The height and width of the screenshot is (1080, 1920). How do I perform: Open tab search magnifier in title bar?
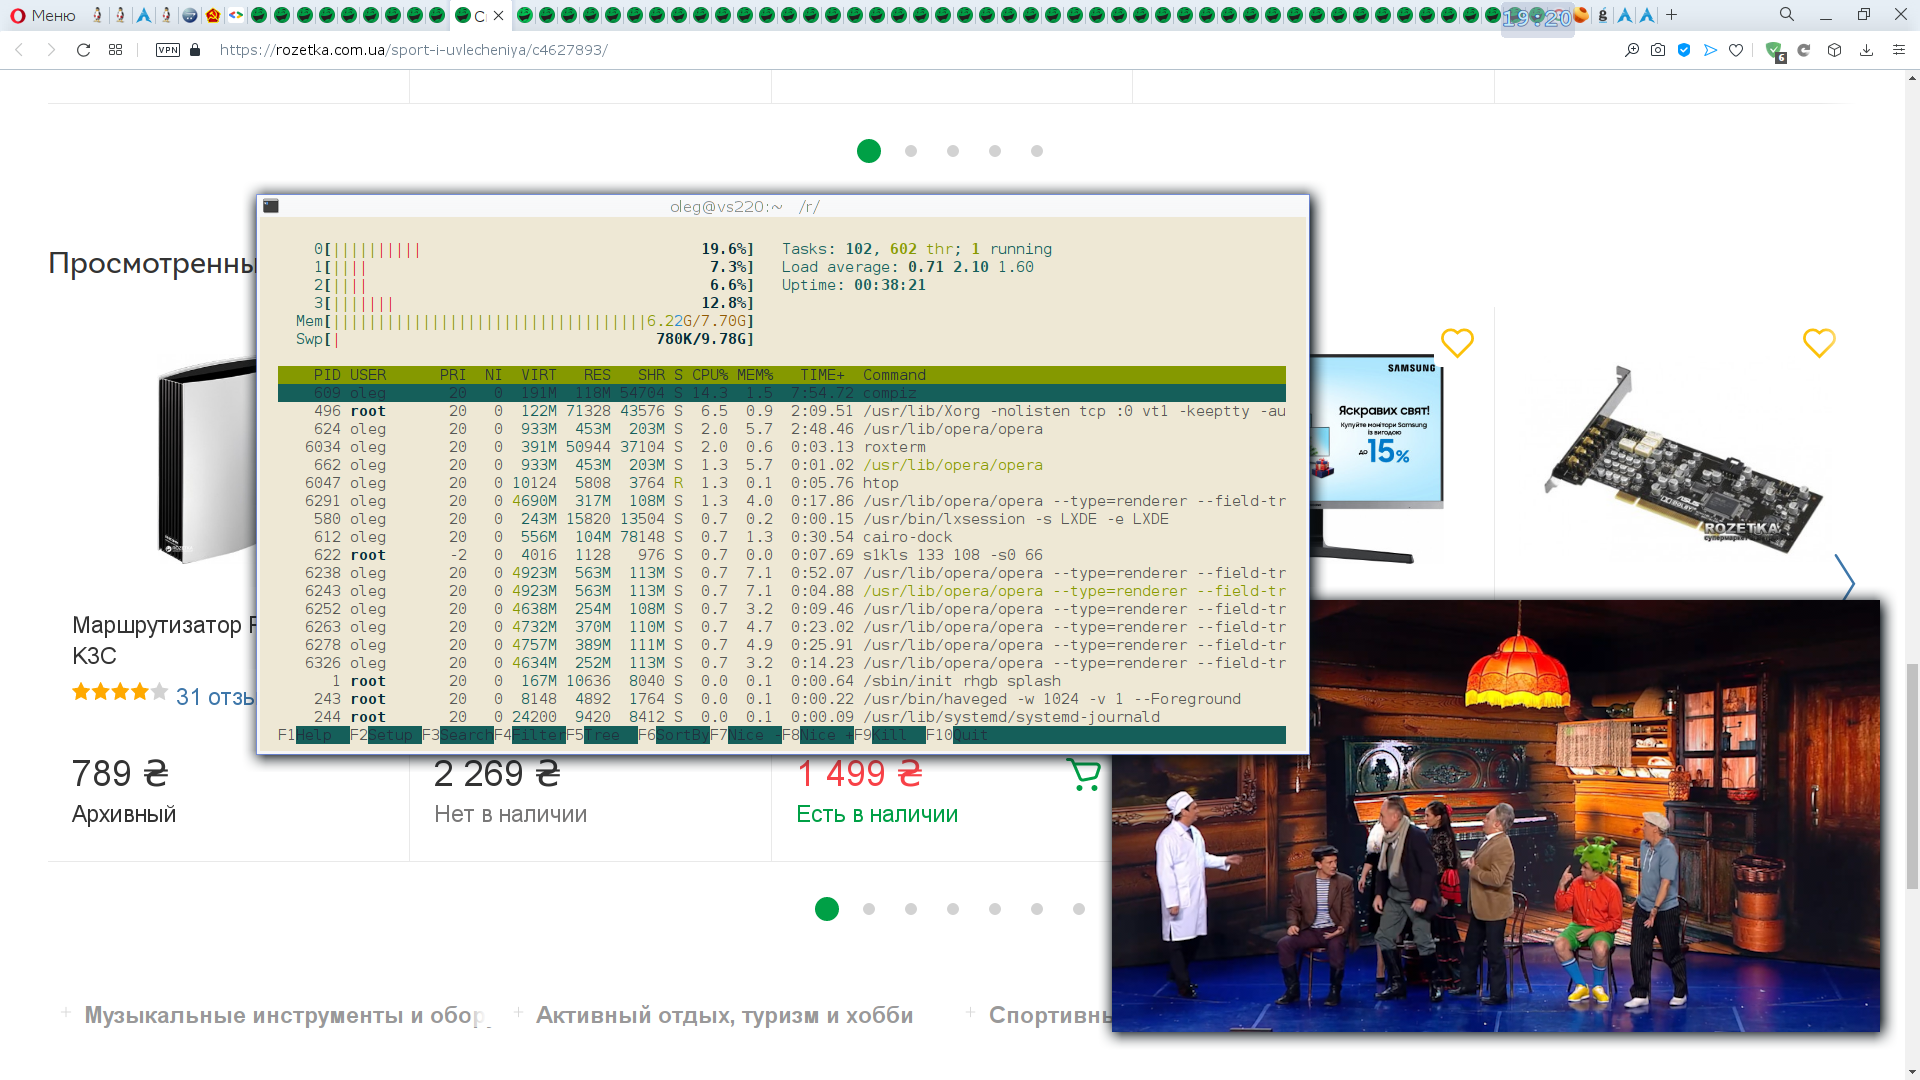[x=1787, y=15]
